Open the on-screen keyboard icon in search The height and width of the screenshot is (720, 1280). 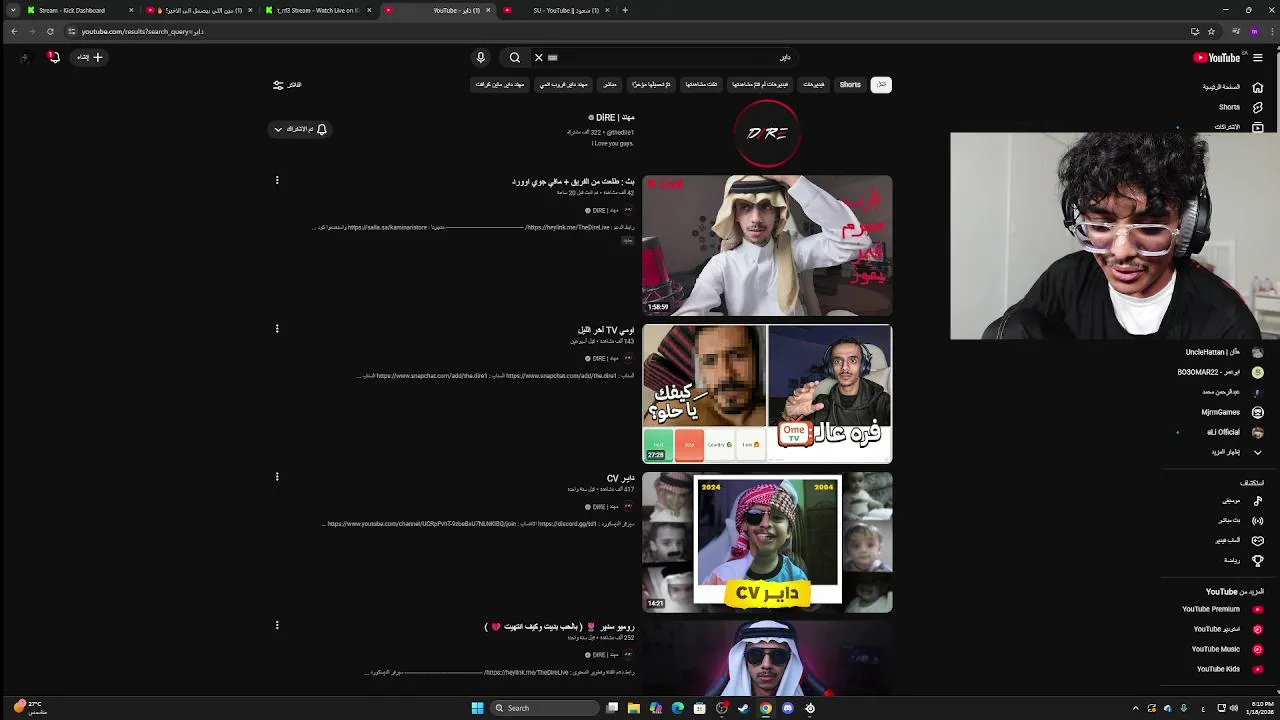pos(552,57)
